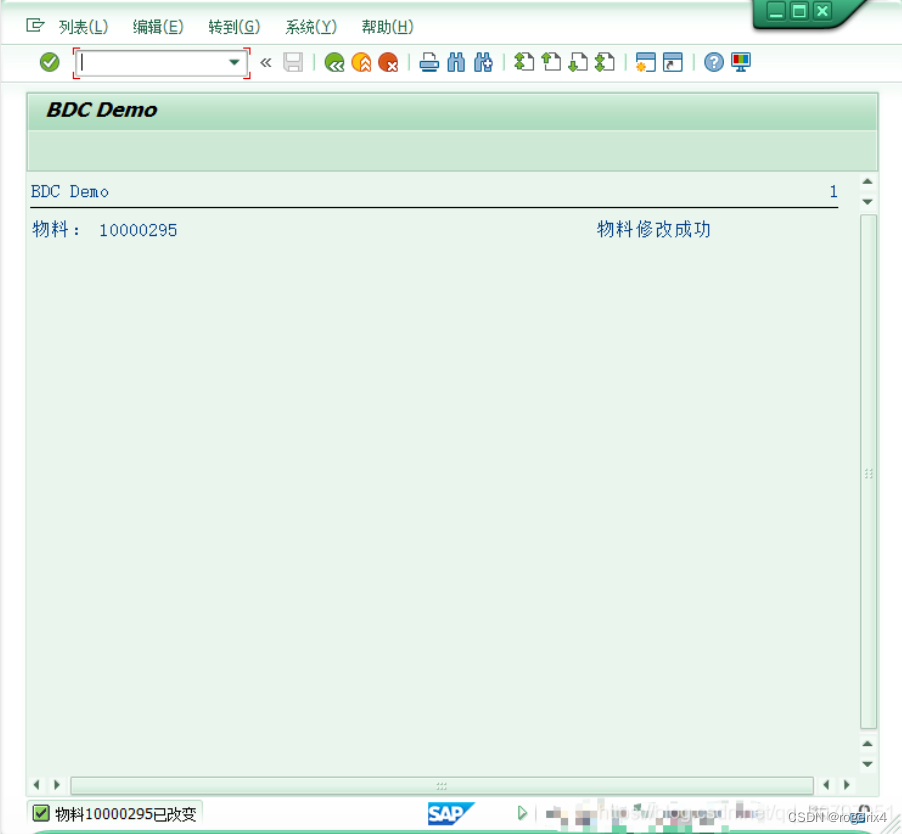Viewport: 902px width, 834px height.
Task: Create New Session window icon
Action: point(645,62)
